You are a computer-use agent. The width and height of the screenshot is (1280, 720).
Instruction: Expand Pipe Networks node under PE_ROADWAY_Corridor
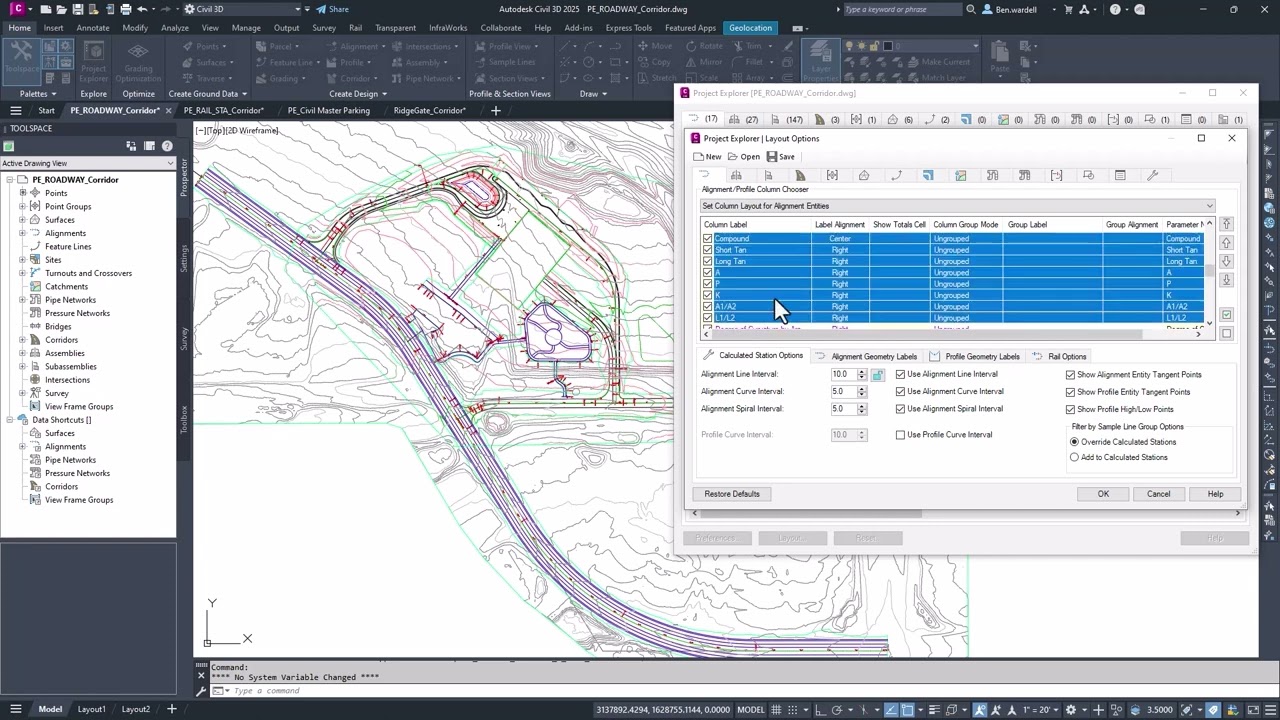point(22,300)
